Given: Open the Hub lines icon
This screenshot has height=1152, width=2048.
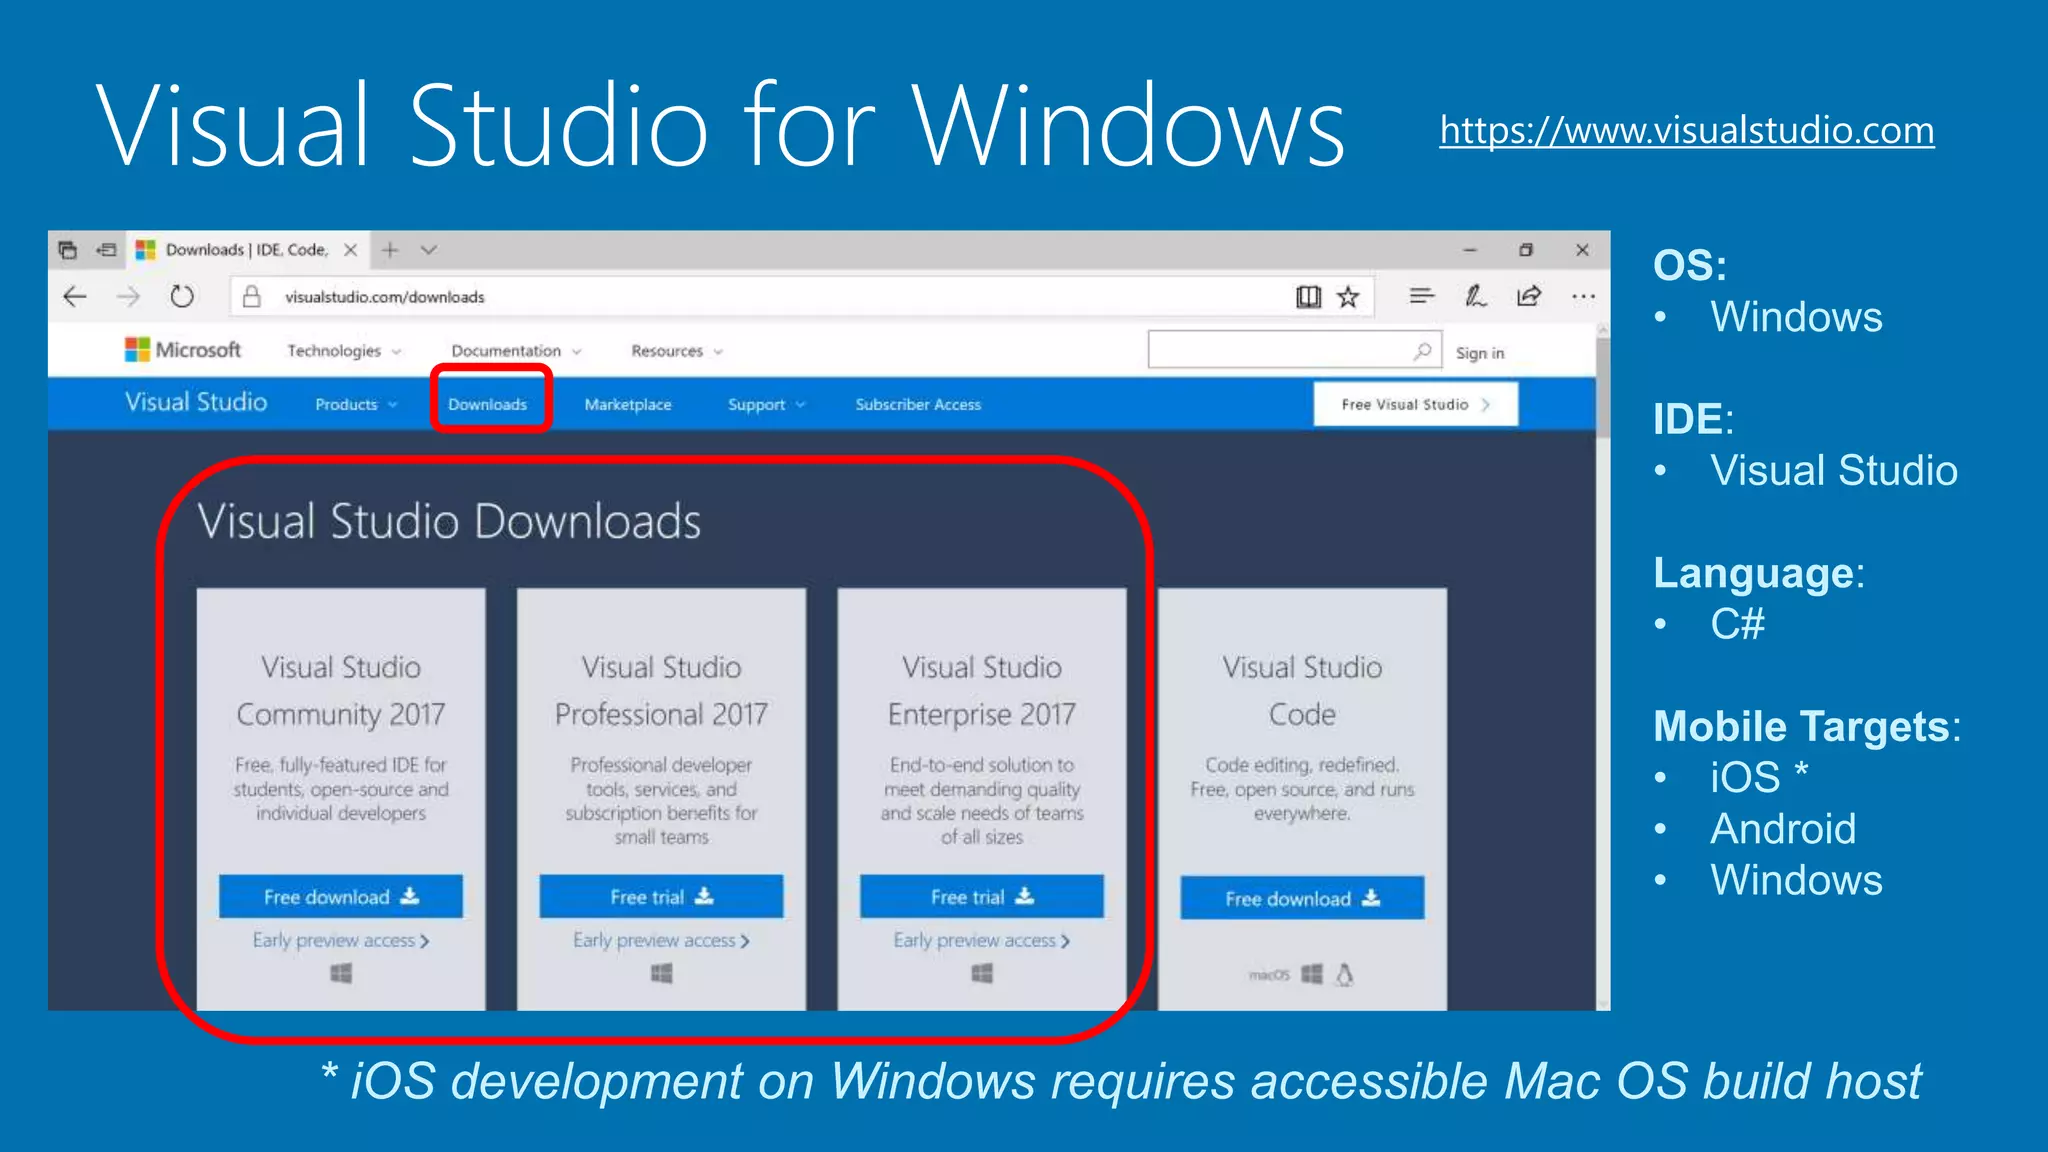Looking at the screenshot, I should 1421,295.
